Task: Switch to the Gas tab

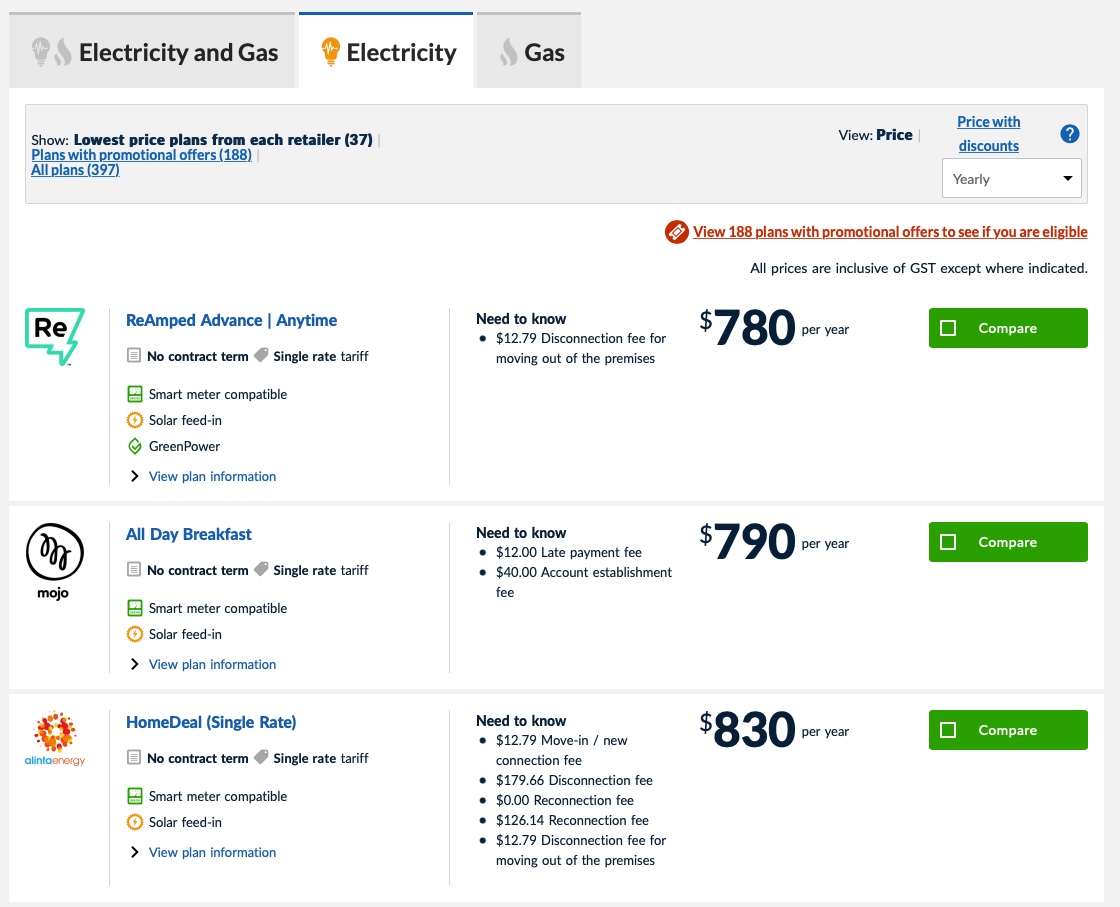Action: point(529,52)
